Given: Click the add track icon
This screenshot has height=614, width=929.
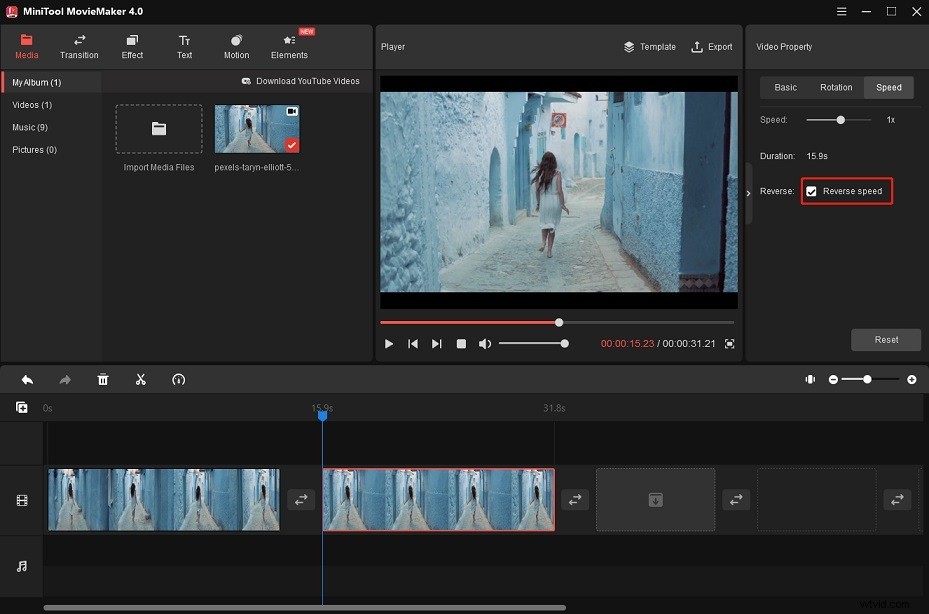Looking at the screenshot, I should 22,407.
